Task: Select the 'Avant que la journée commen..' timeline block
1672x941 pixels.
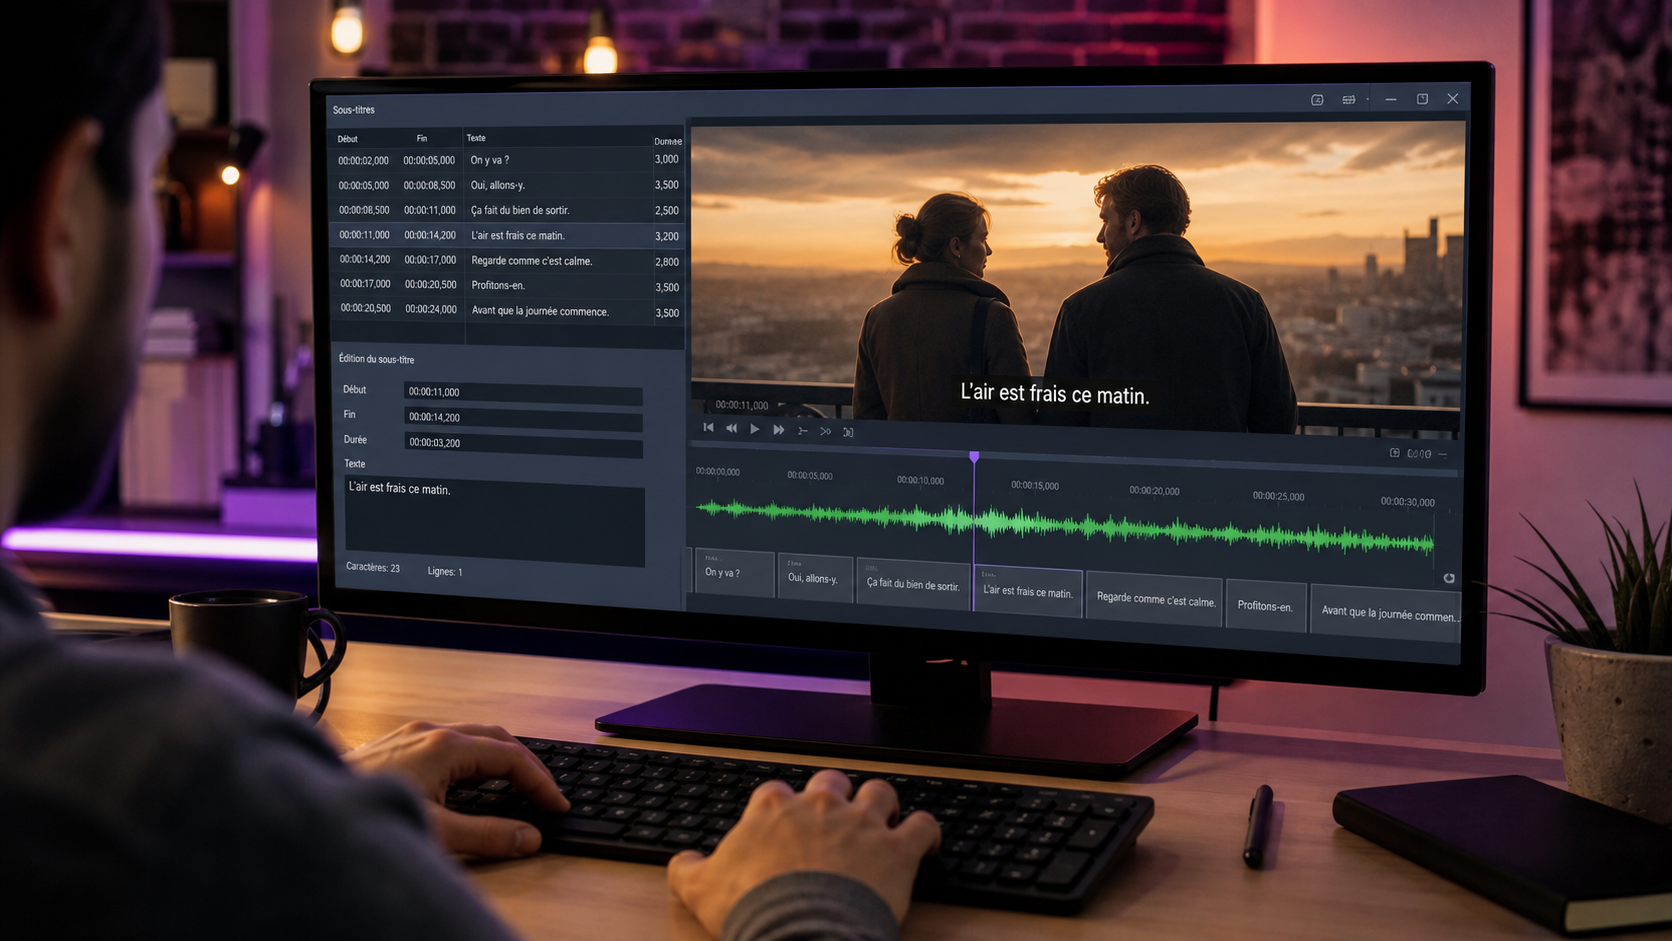Action: (1386, 613)
